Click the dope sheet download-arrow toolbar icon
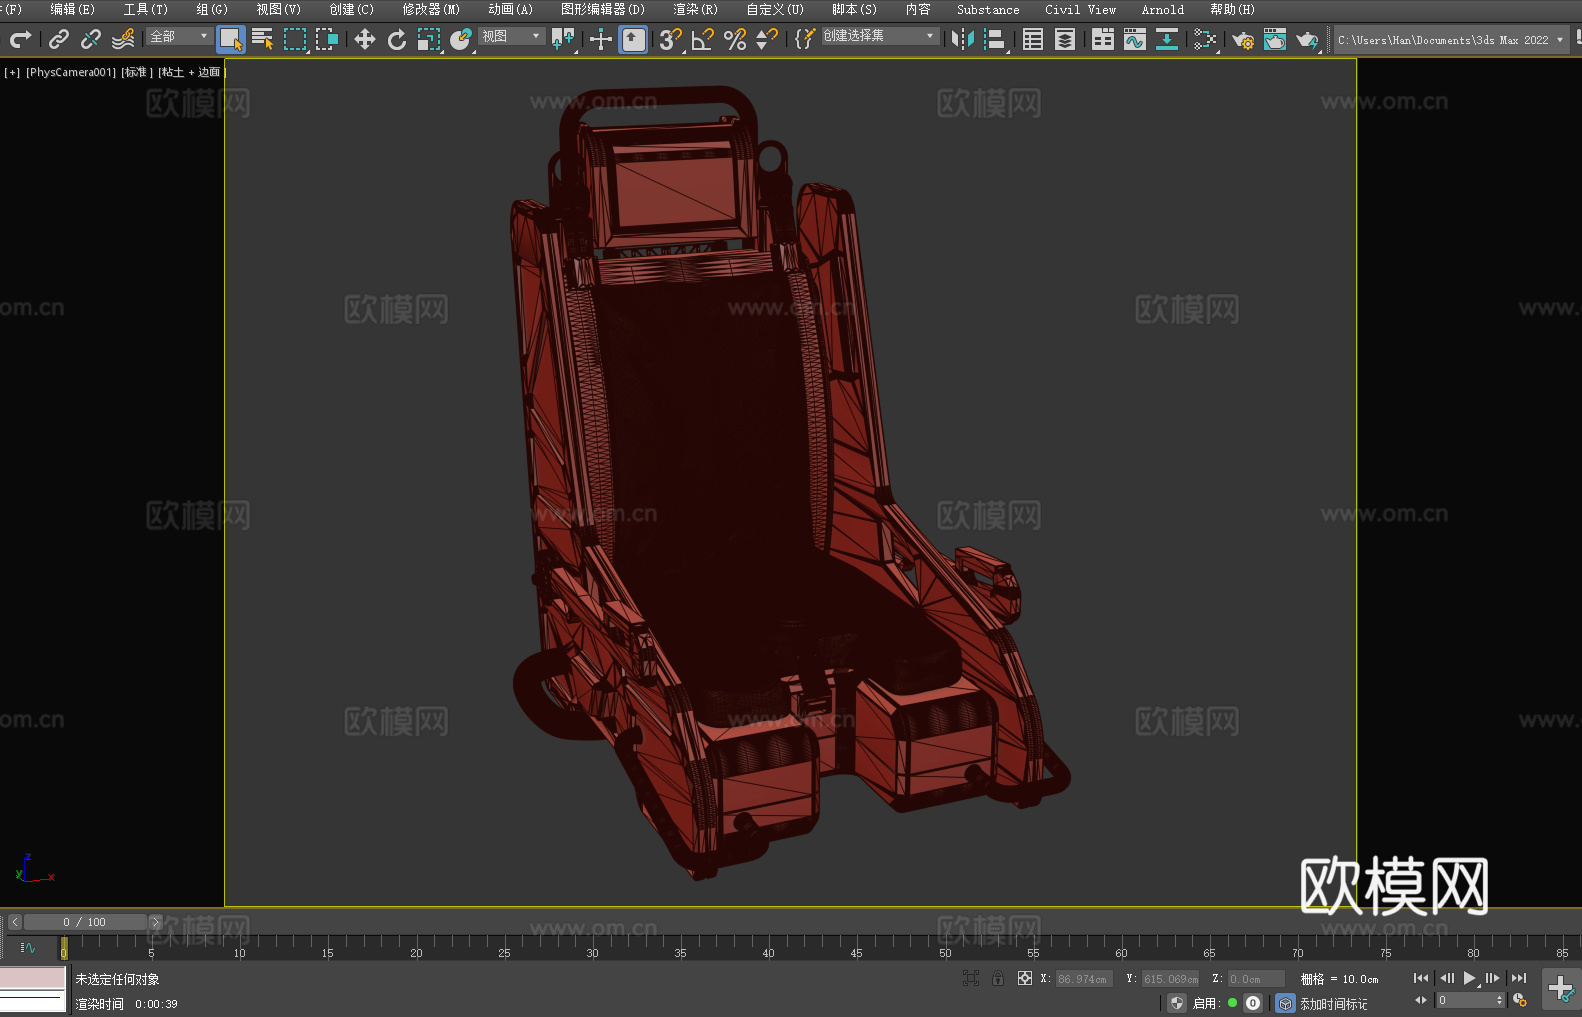Image resolution: width=1582 pixels, height=1017 pixels. (x=1167, y=39)
